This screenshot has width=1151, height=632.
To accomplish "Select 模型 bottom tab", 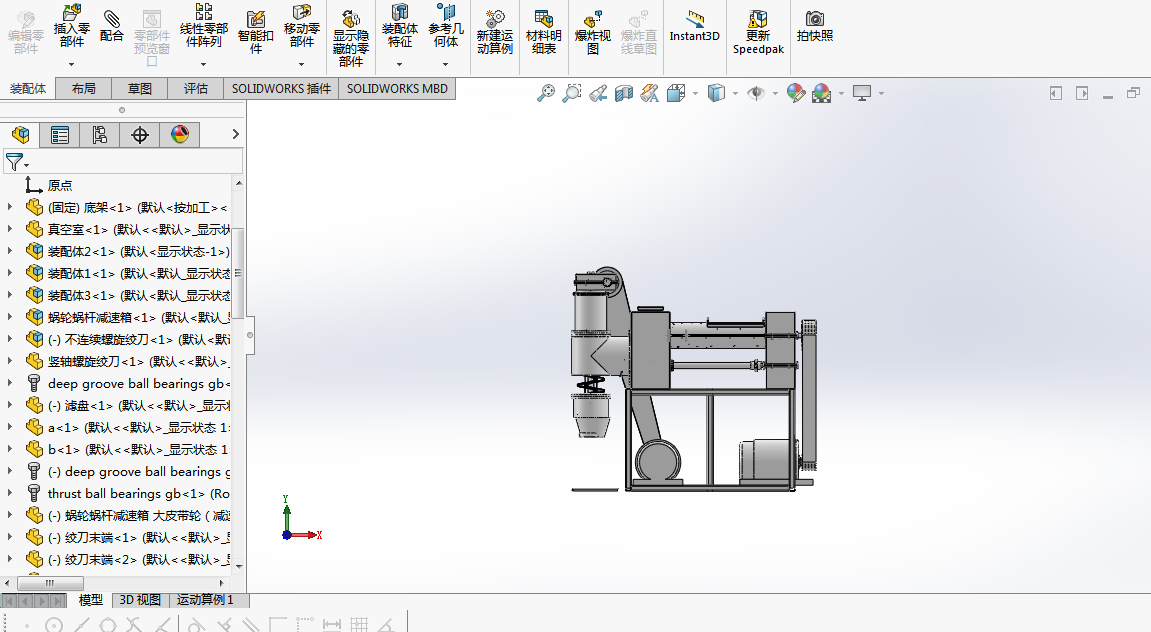I will [x=91, y=600].
